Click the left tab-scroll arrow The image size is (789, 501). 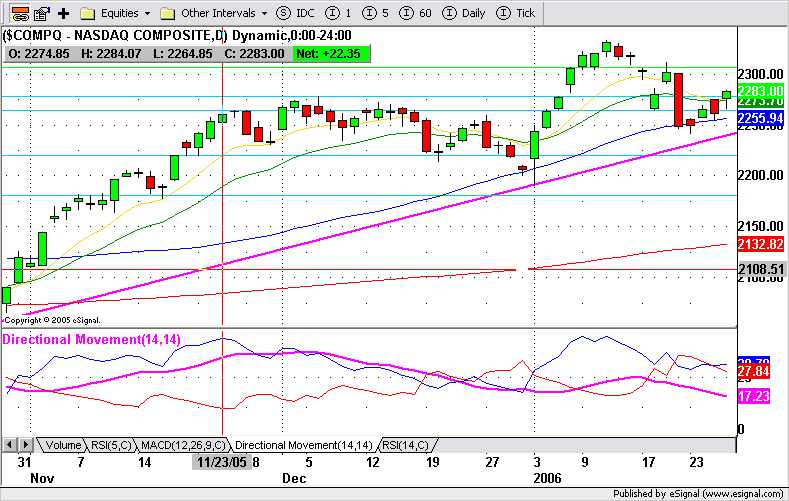(x=9, y=445)
